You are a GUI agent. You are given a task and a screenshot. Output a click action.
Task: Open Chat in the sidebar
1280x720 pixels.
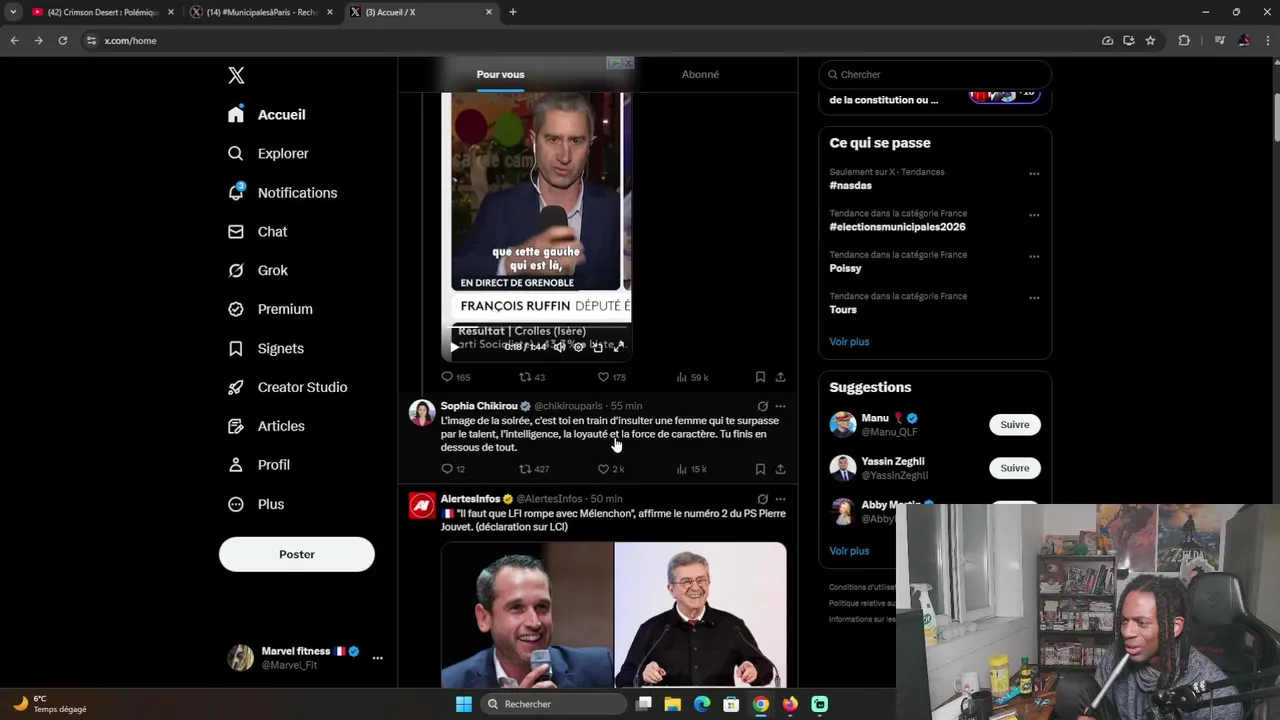pyautogui.click(x=258, y=231)
